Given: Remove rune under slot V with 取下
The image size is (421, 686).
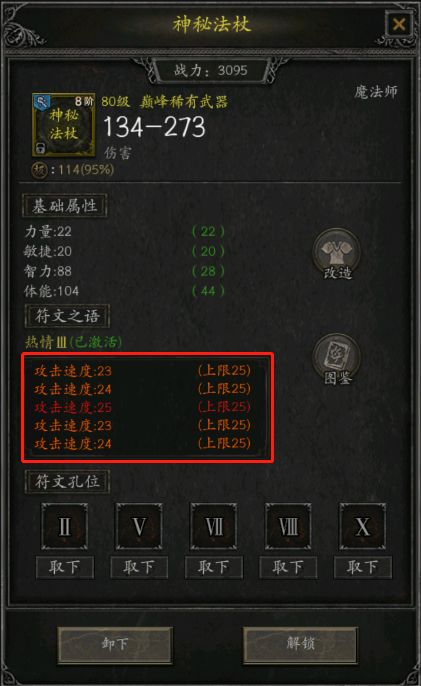Looking at the screenshot, I should [x=139, y=567].
